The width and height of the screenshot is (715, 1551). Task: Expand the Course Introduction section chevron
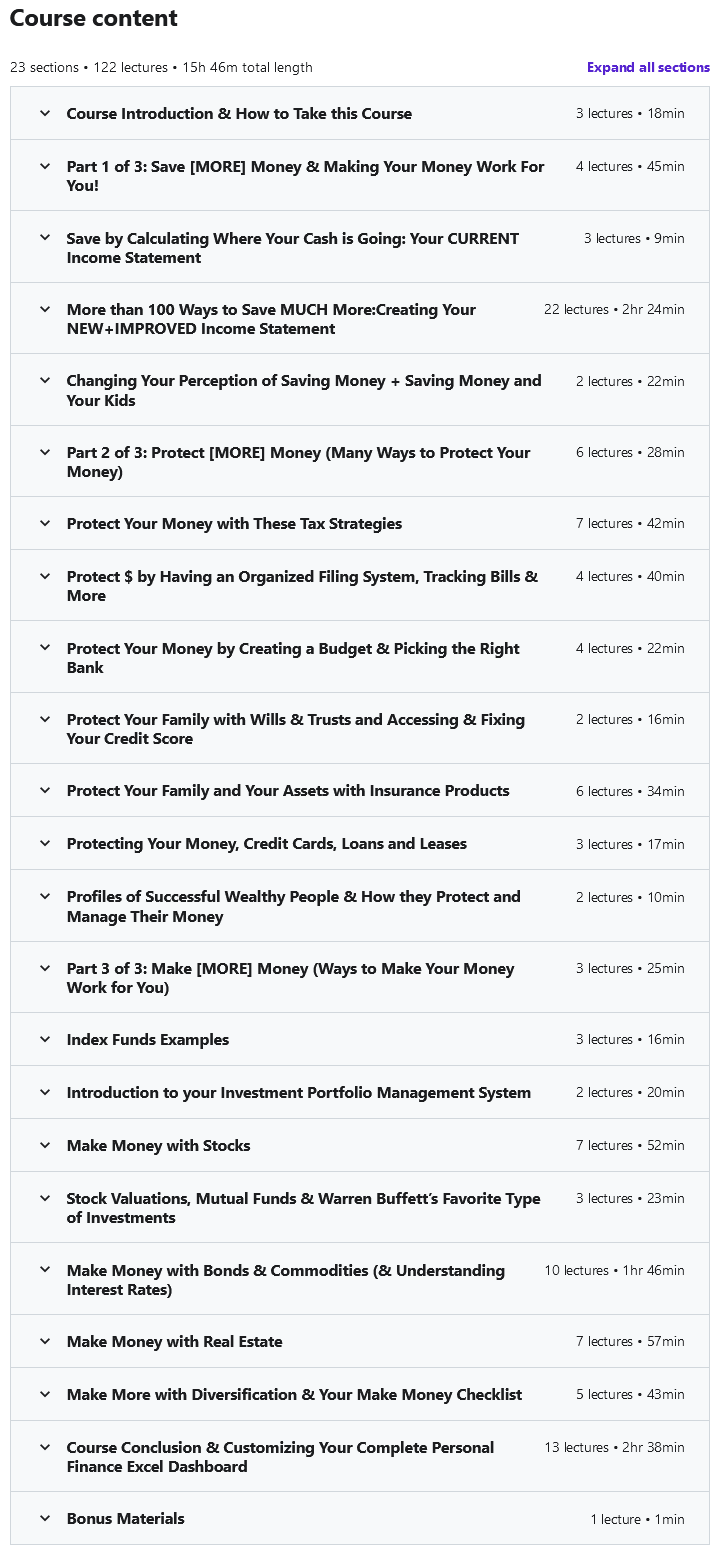(x=45, y=113)
